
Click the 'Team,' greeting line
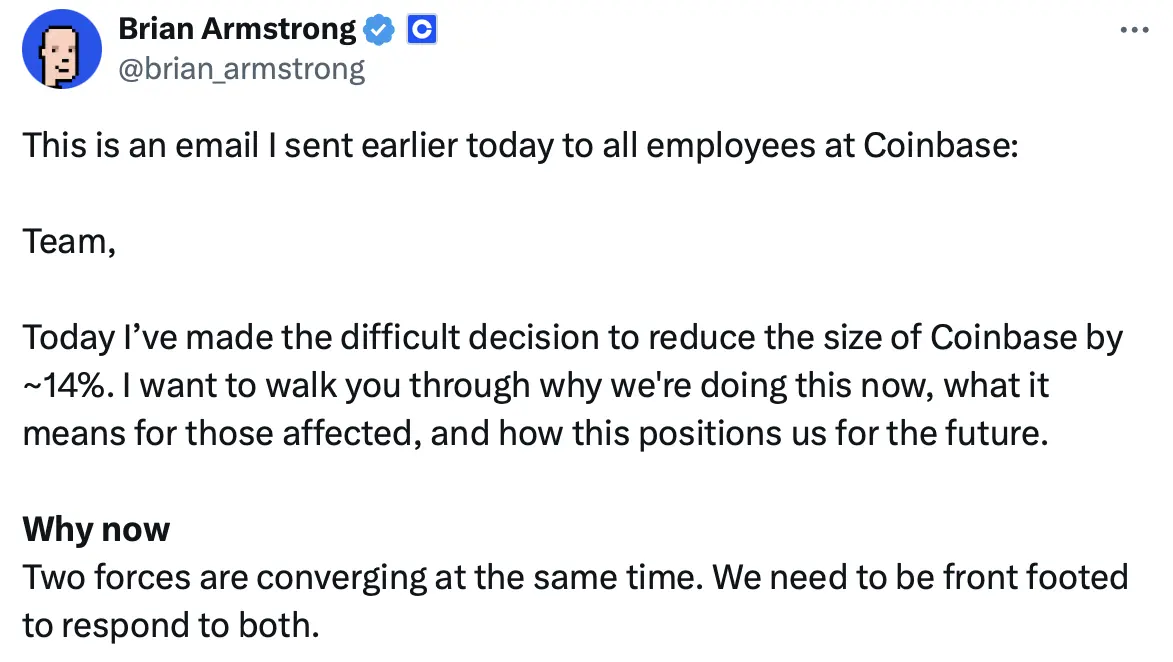[x=70, y=242]
